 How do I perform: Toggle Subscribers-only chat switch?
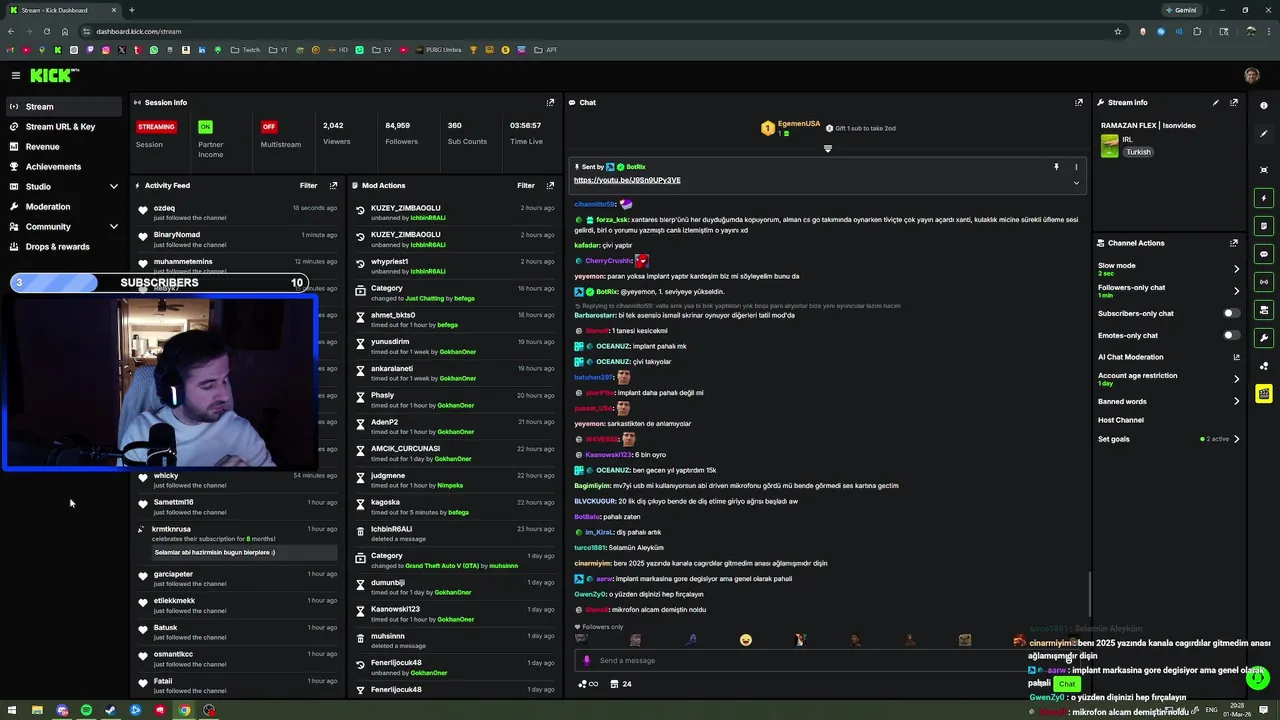(1232, 313)
